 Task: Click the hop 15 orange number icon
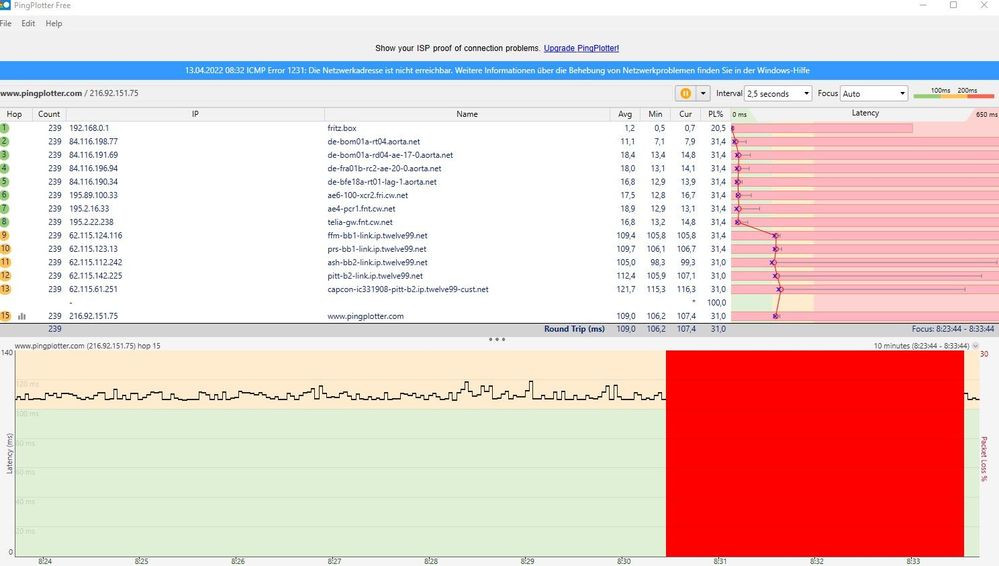click(x=5, y=316)
